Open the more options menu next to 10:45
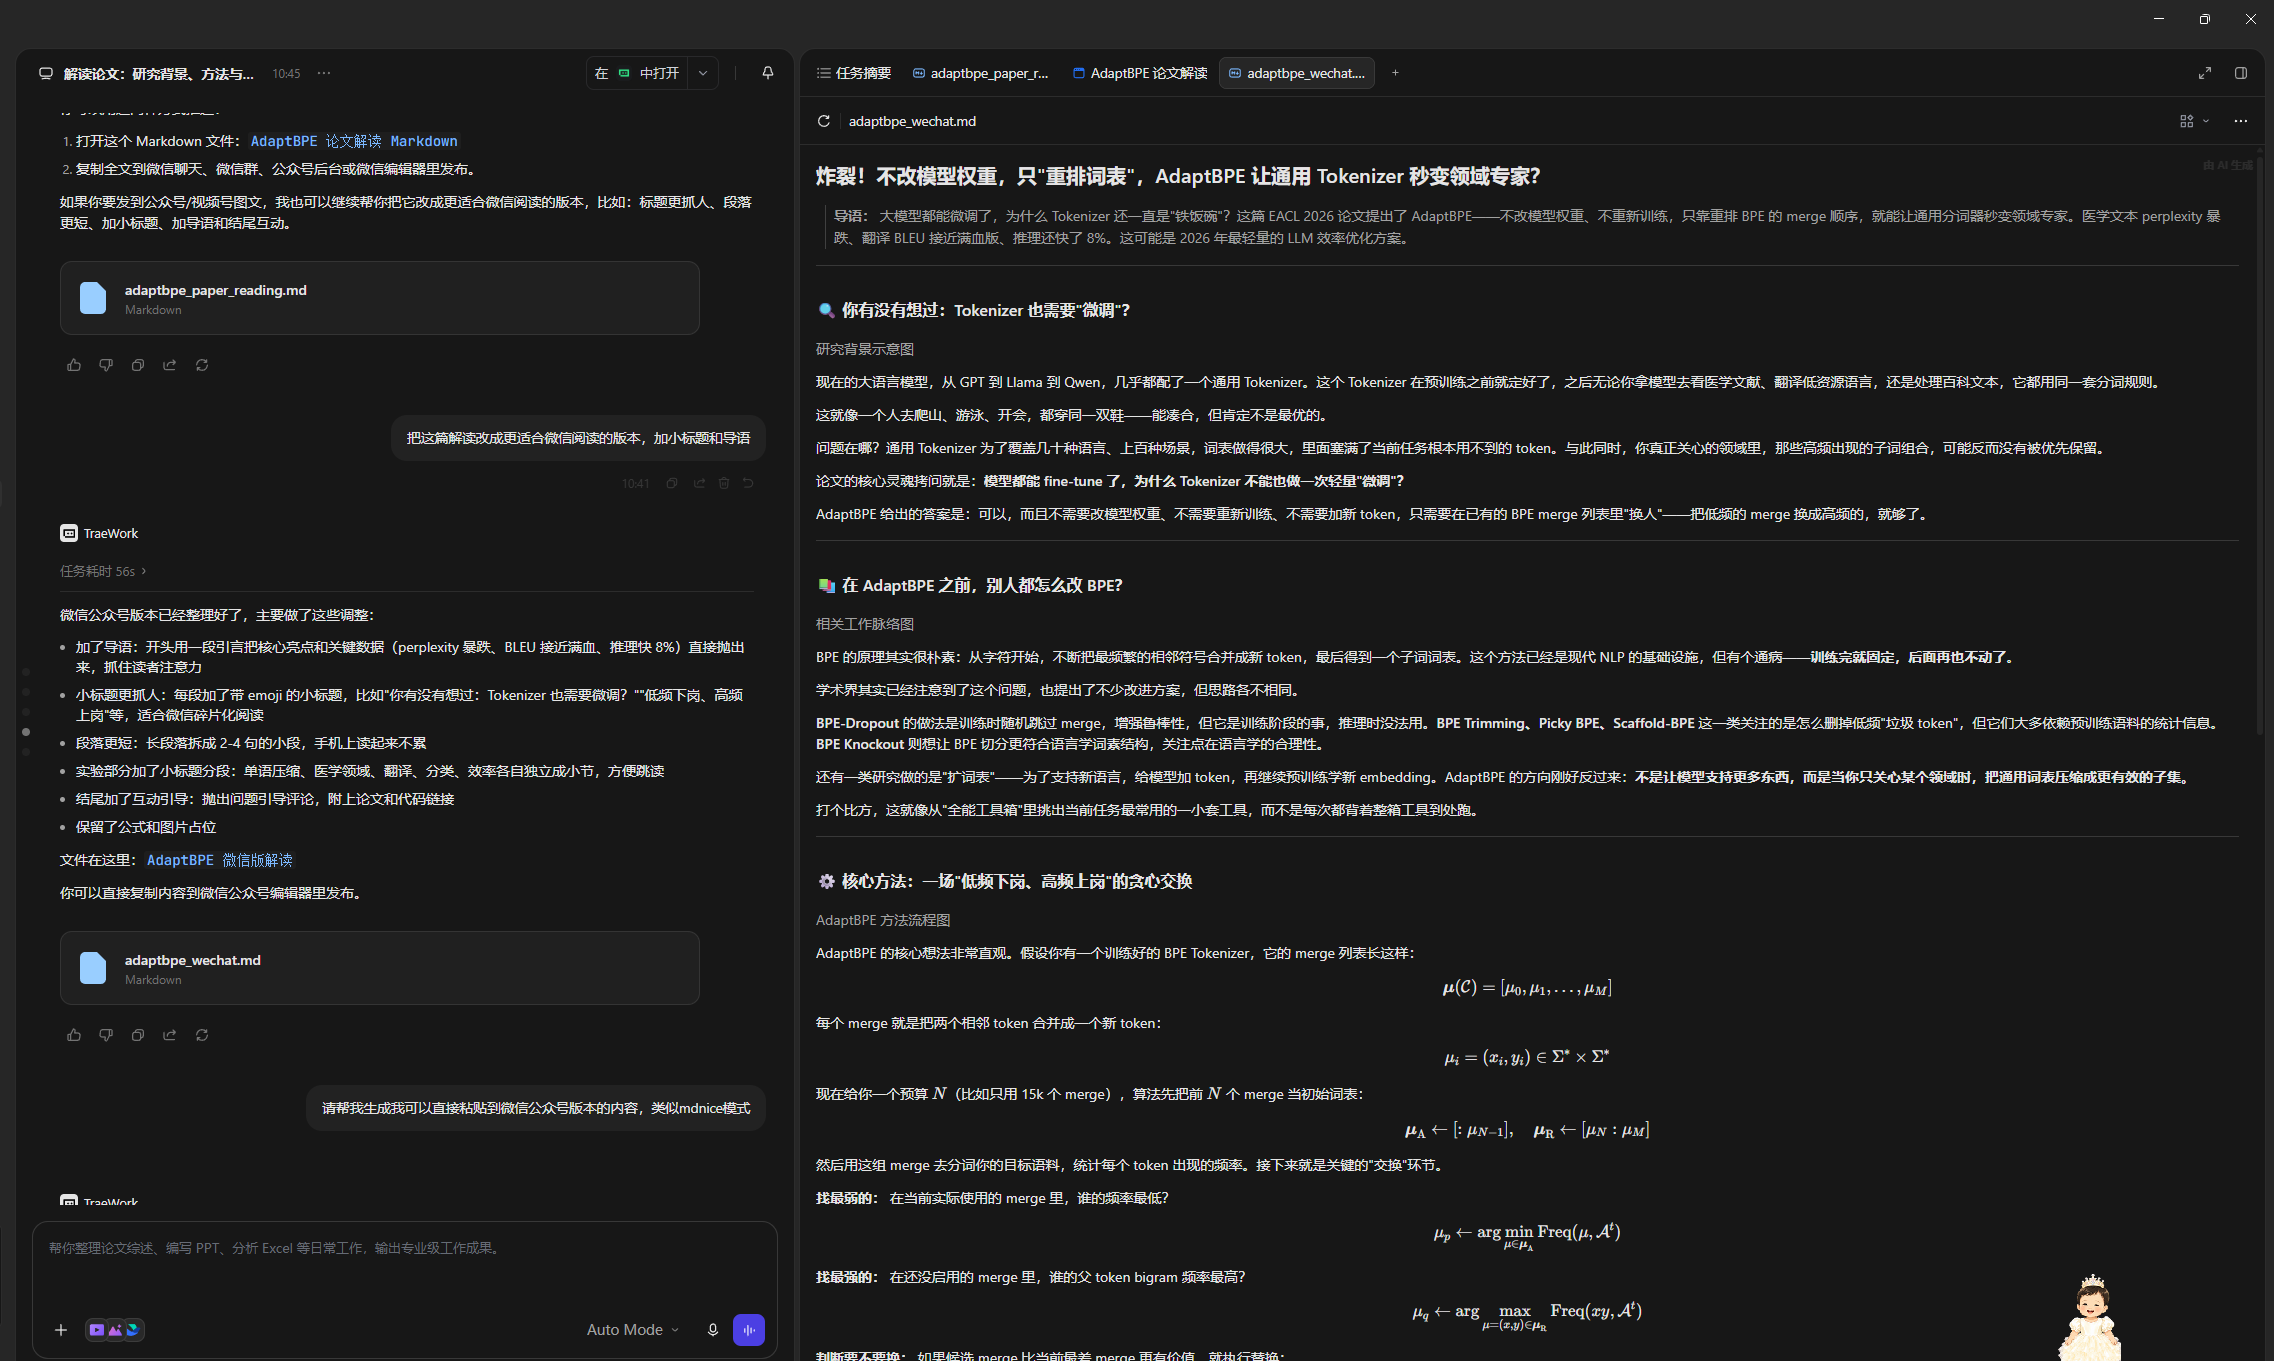The width and height of the screenshot is (2274, 1361). 324,73
